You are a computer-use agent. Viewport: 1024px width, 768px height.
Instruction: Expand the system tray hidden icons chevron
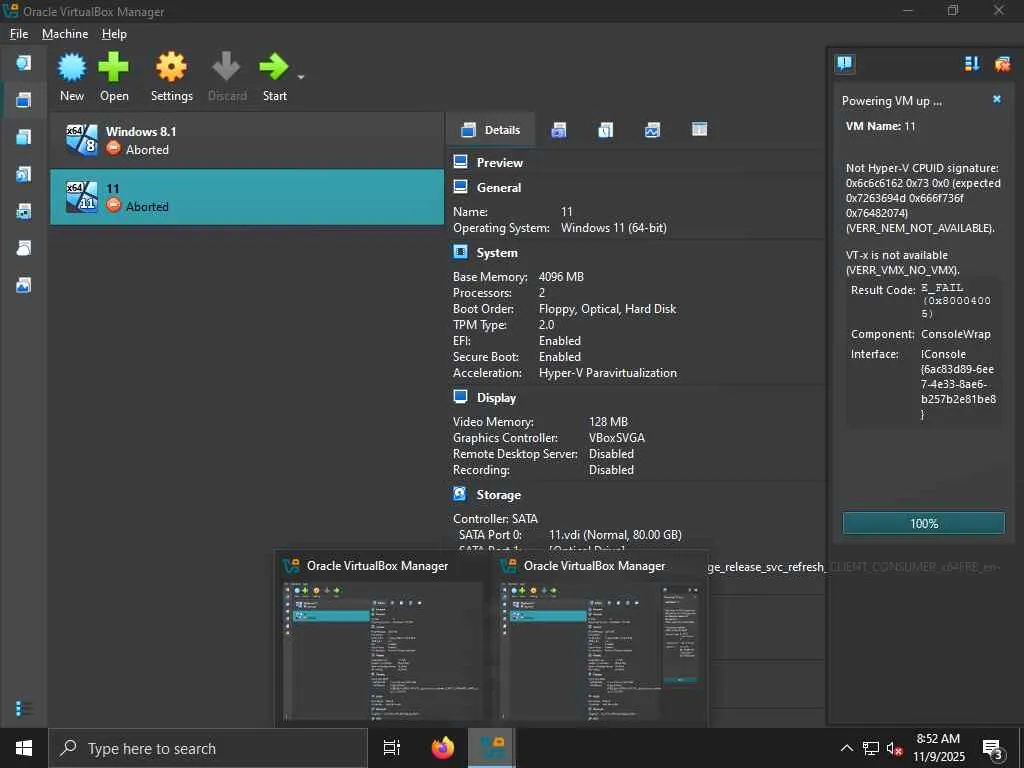846,748
